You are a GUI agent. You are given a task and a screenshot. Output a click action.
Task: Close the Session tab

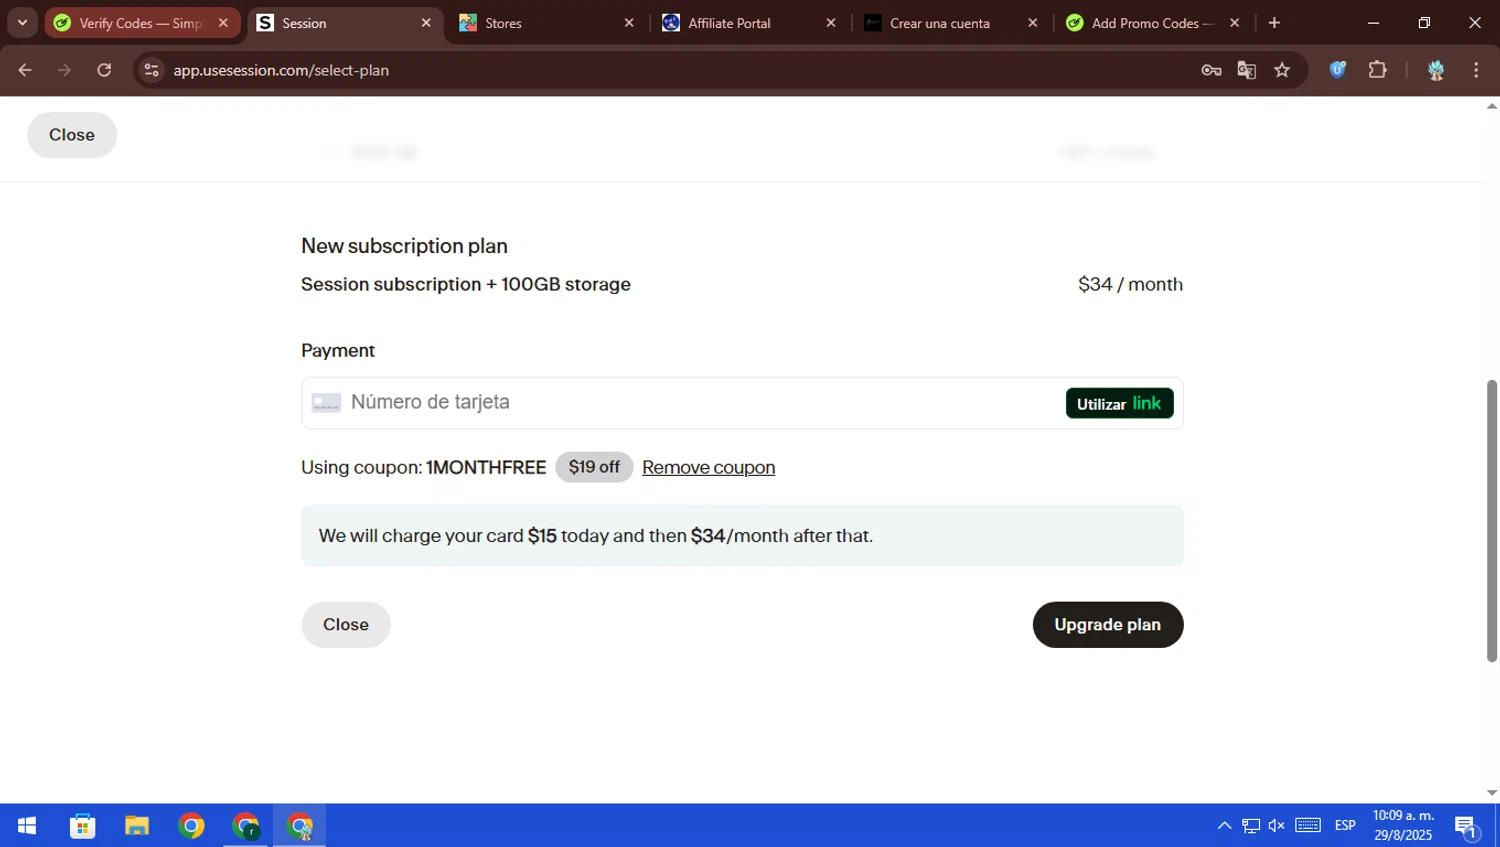tap(426, 23)
